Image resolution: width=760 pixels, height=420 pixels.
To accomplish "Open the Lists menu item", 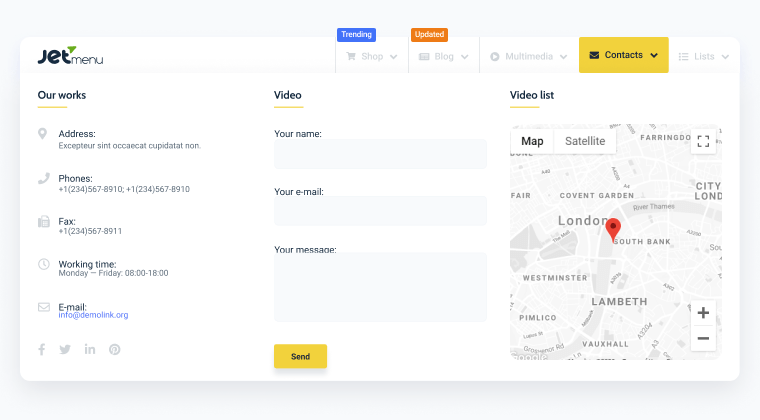I will tap(704, 56).
